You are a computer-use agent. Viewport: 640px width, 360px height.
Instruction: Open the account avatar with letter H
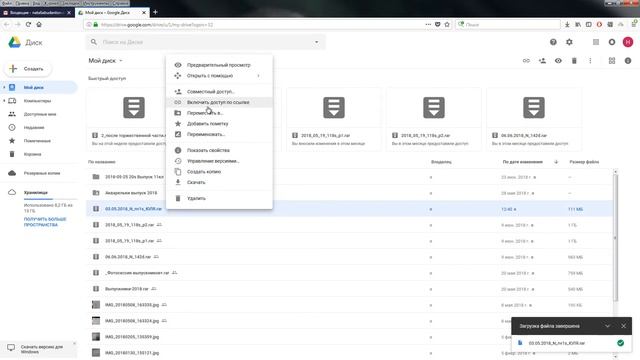tap(628, 42)
